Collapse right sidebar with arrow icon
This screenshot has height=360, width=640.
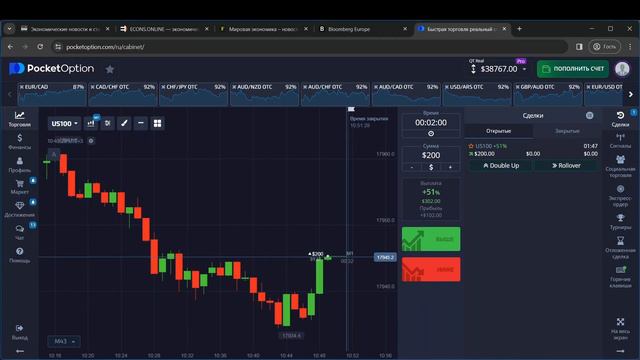click(620, 351)
